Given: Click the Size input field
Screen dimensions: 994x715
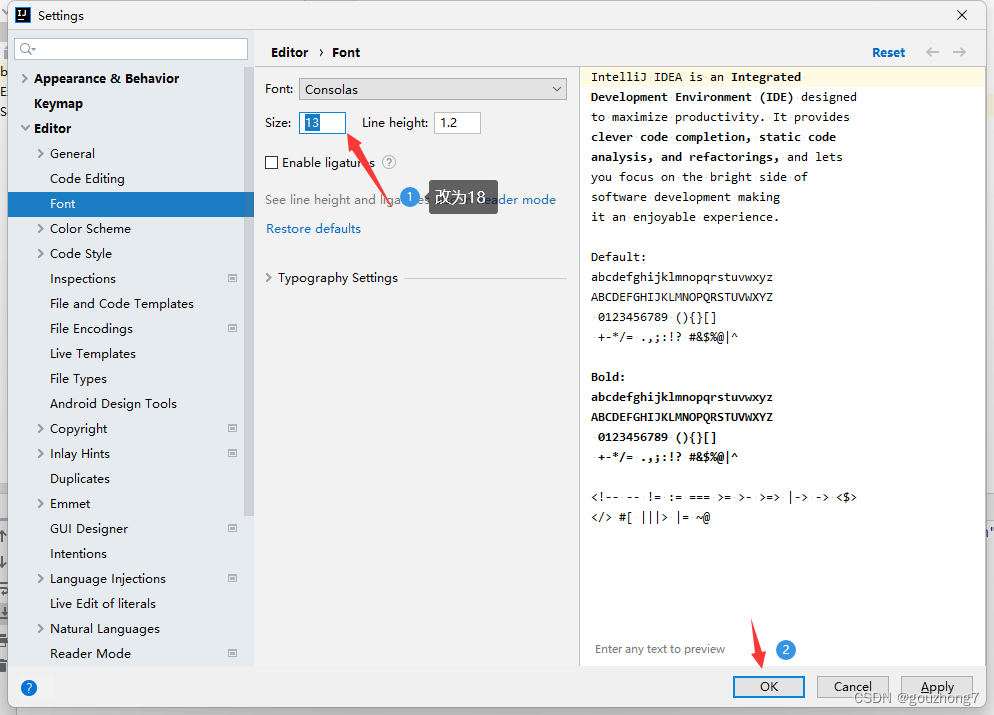Looking at the screenshot, I should pyautogui.click(x=322, y=122).
